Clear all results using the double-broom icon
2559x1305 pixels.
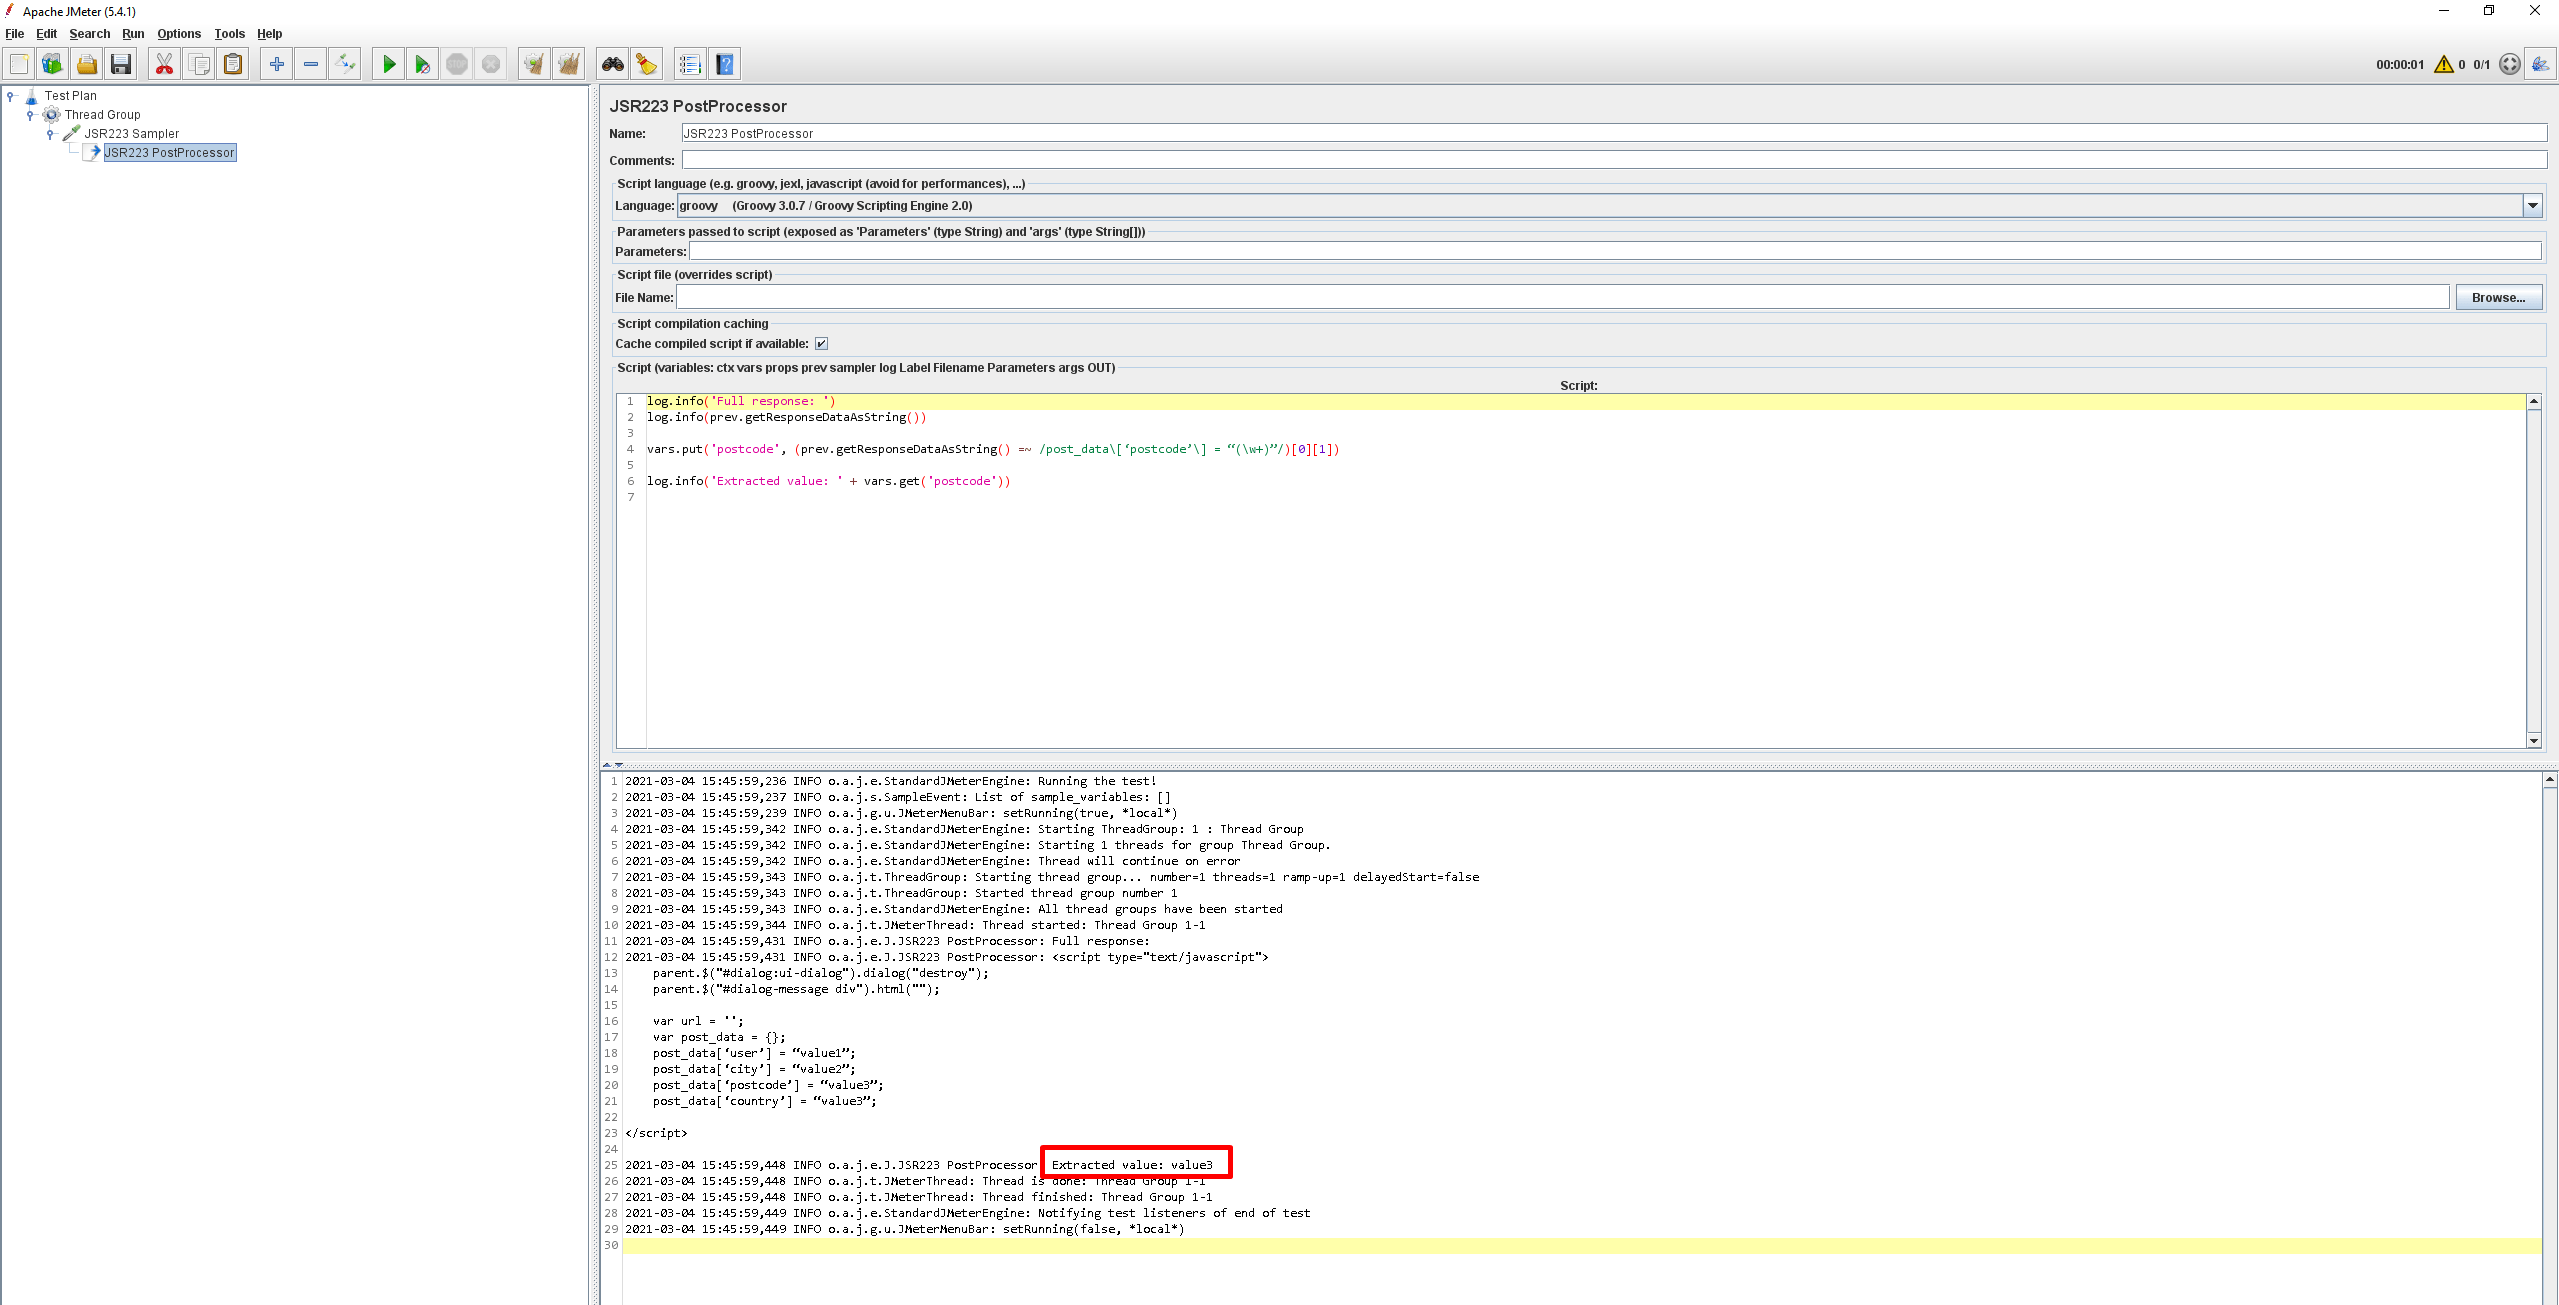point(568,63)
